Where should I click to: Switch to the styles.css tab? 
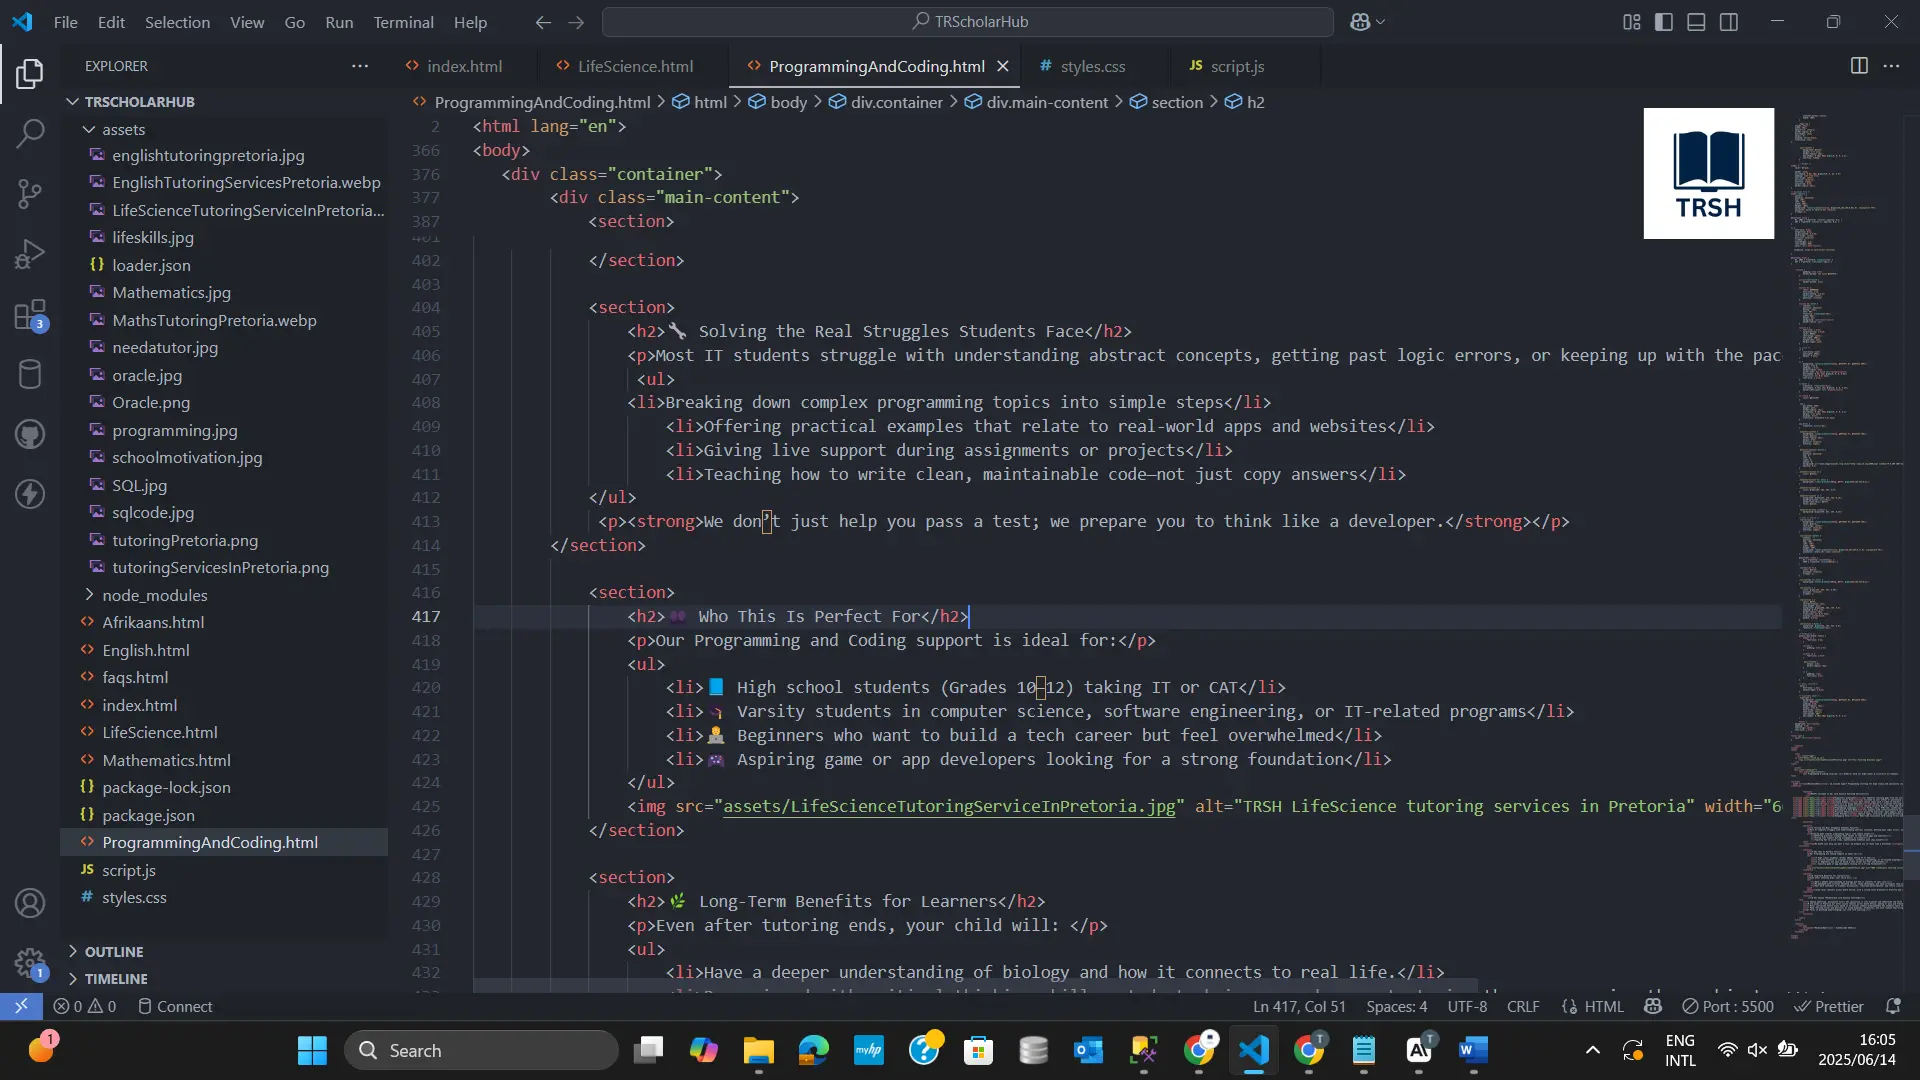1093,66
